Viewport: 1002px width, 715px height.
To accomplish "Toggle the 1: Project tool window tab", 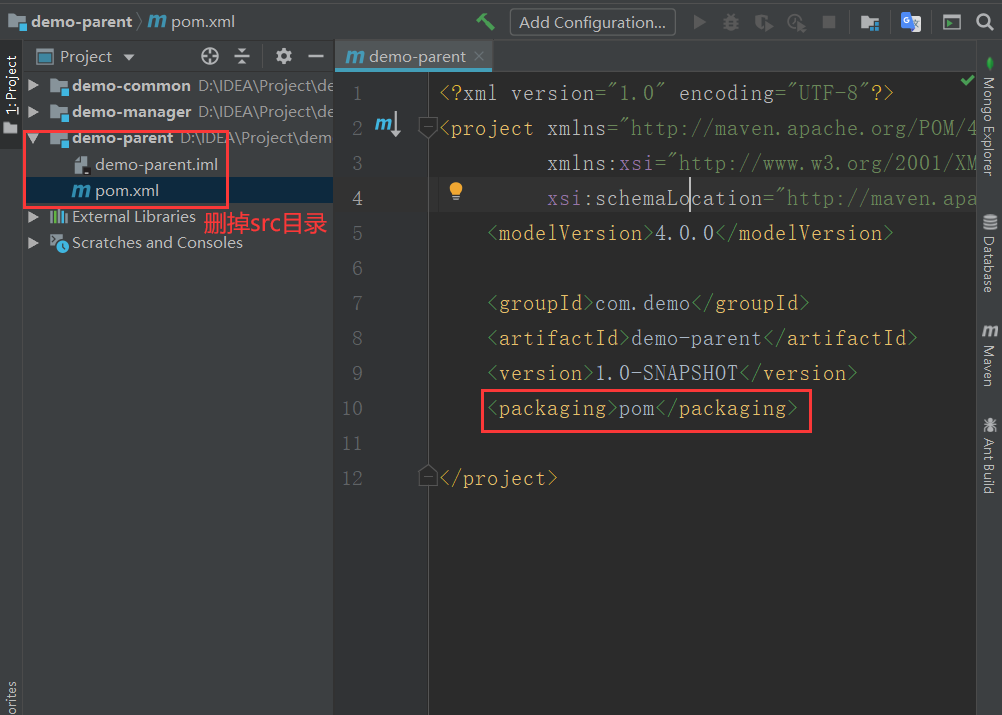I will (x=11, y=94).
